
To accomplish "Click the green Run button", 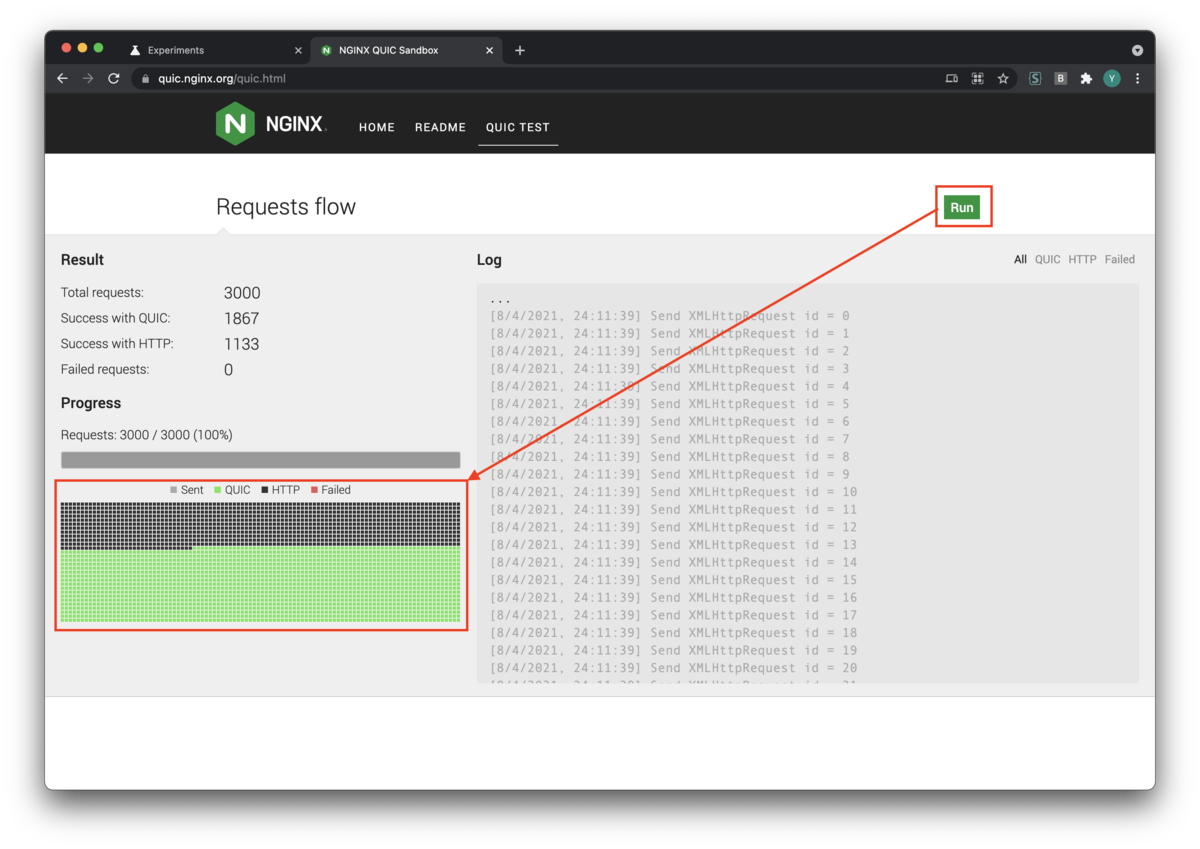I will (962, 207).
